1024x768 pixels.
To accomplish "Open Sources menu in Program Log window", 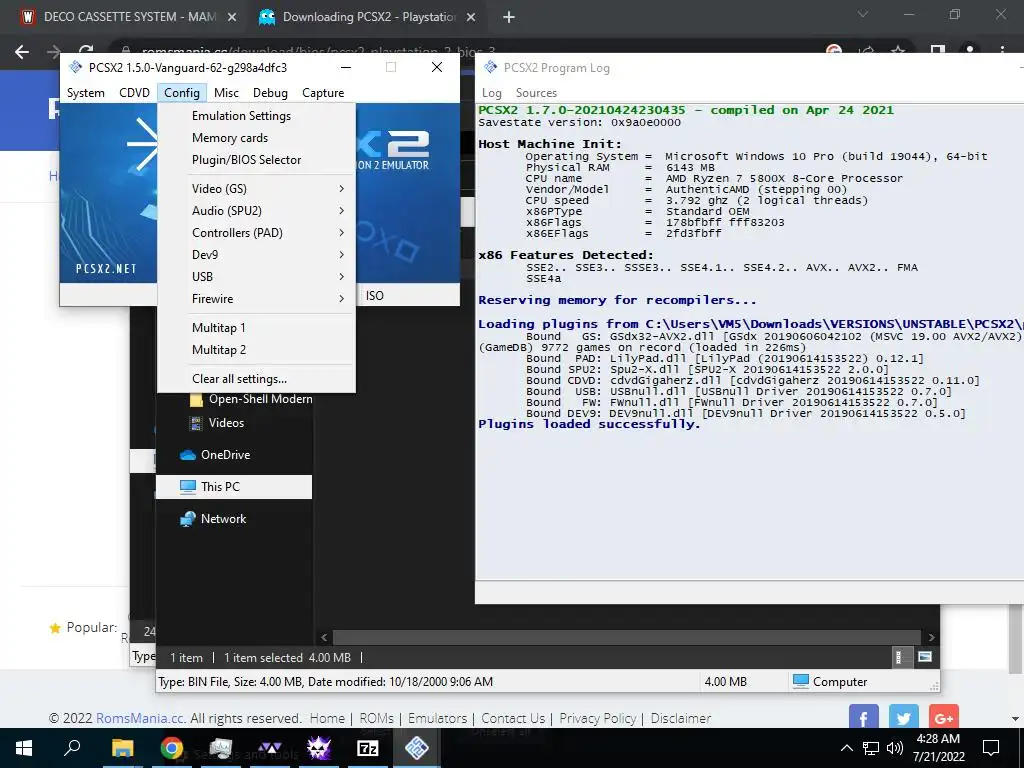I will click(536, 93).
